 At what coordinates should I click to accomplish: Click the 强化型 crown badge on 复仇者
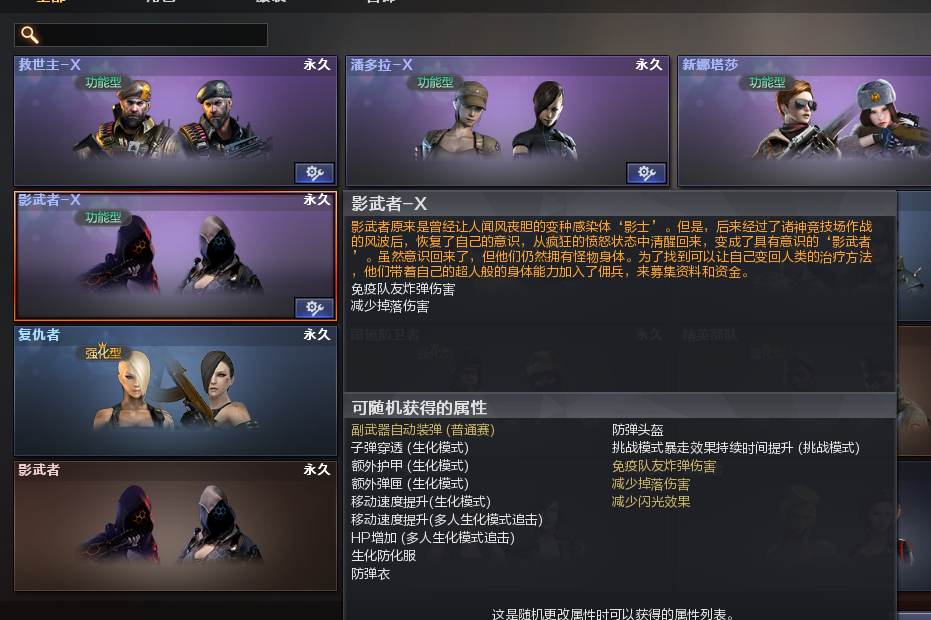[x=103, y=352]
